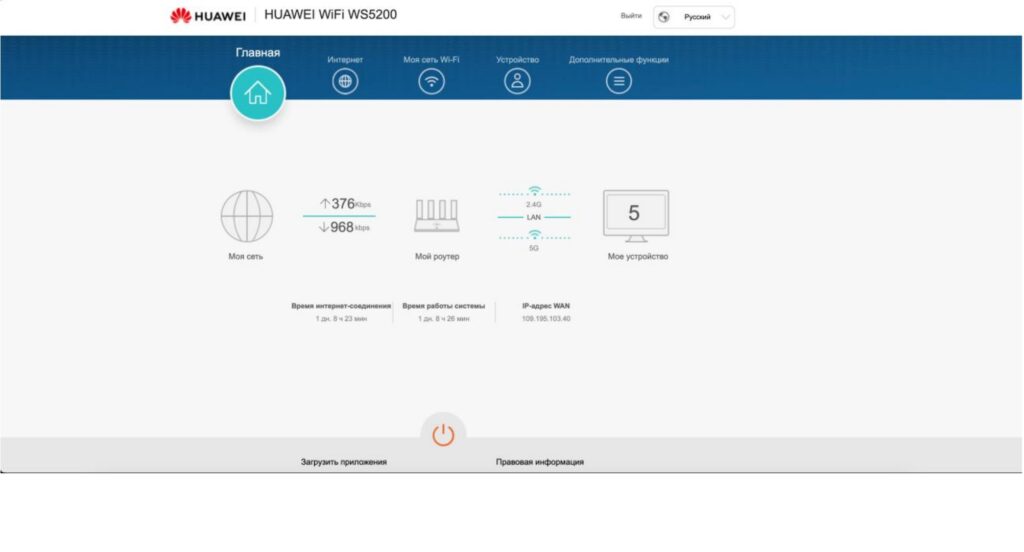The width and height of the screenshot is (1024, 552).
Task: Open the Интернет globe icon
Action: (x=345, y=82)
